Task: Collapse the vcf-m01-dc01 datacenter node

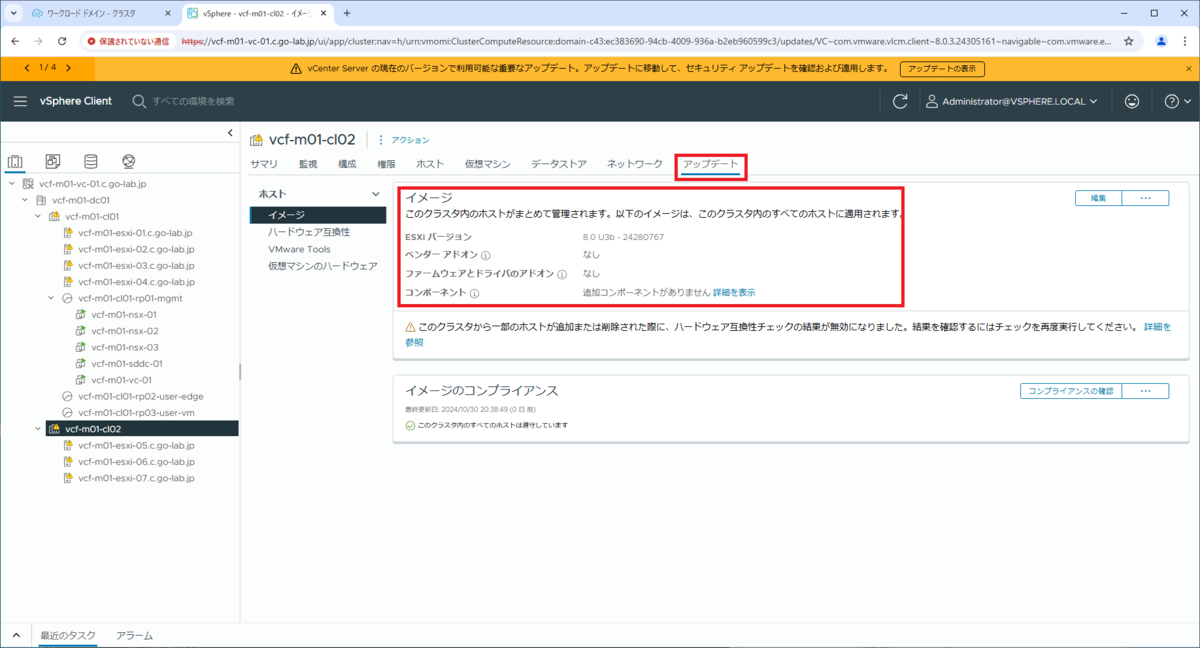Action: click(24, 200)
